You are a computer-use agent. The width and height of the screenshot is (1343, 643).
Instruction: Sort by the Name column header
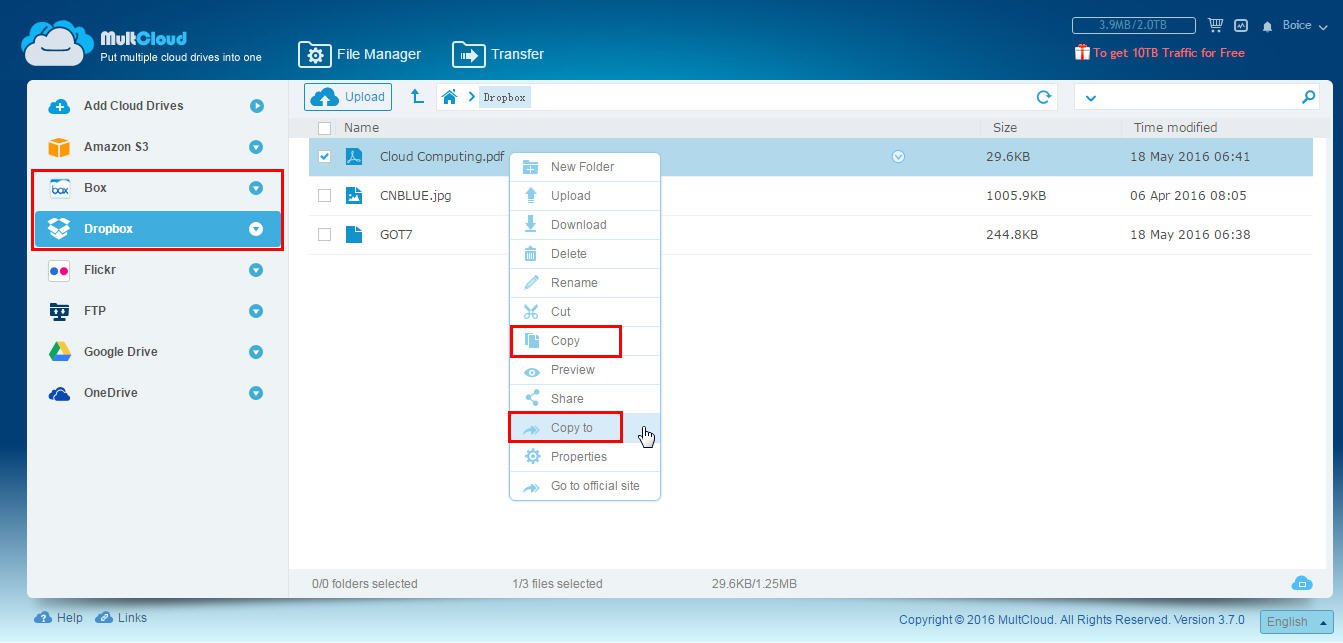click(x=361, y=128)
